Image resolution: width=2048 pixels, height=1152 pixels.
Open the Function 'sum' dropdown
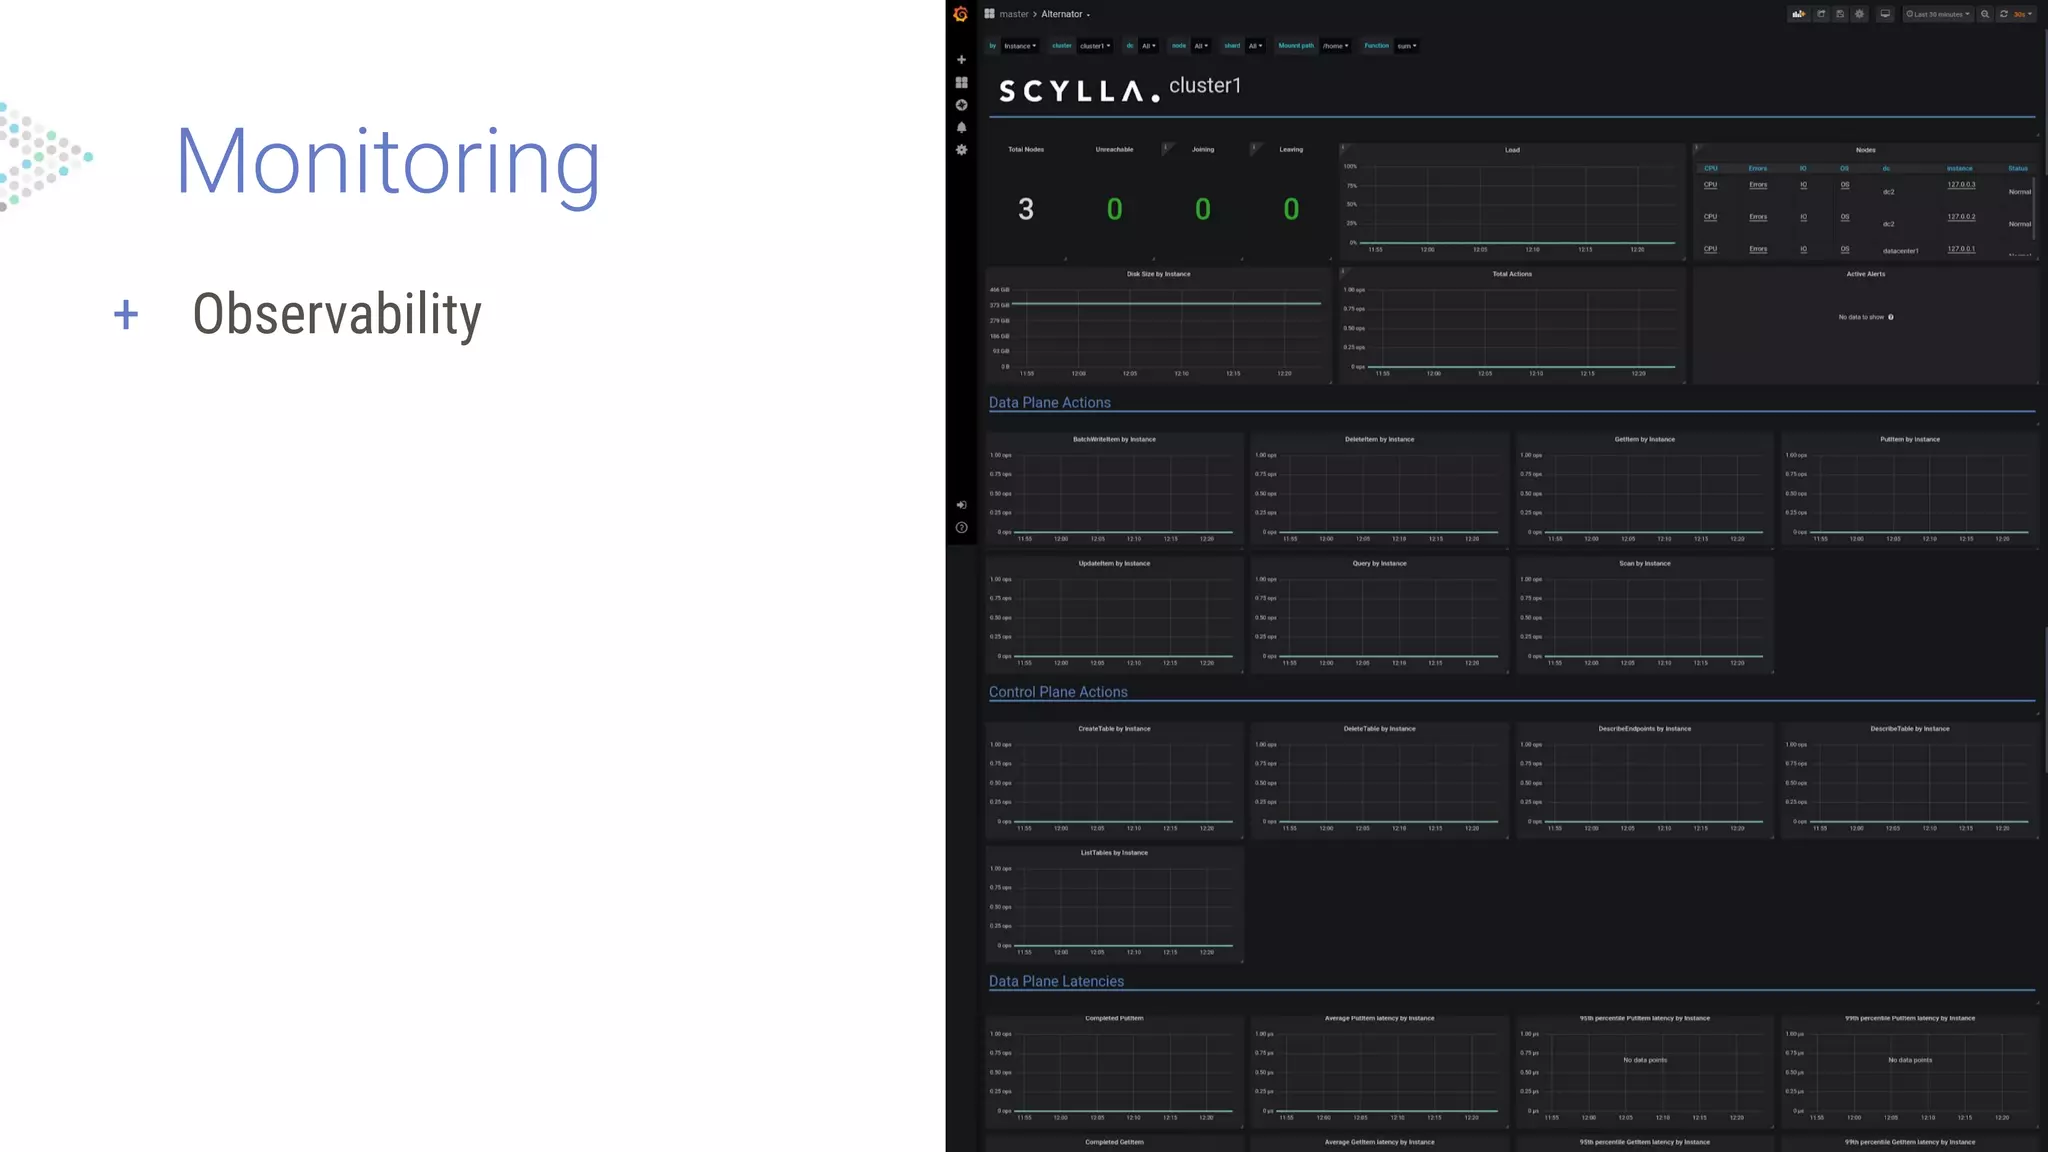click(1407, 46)
